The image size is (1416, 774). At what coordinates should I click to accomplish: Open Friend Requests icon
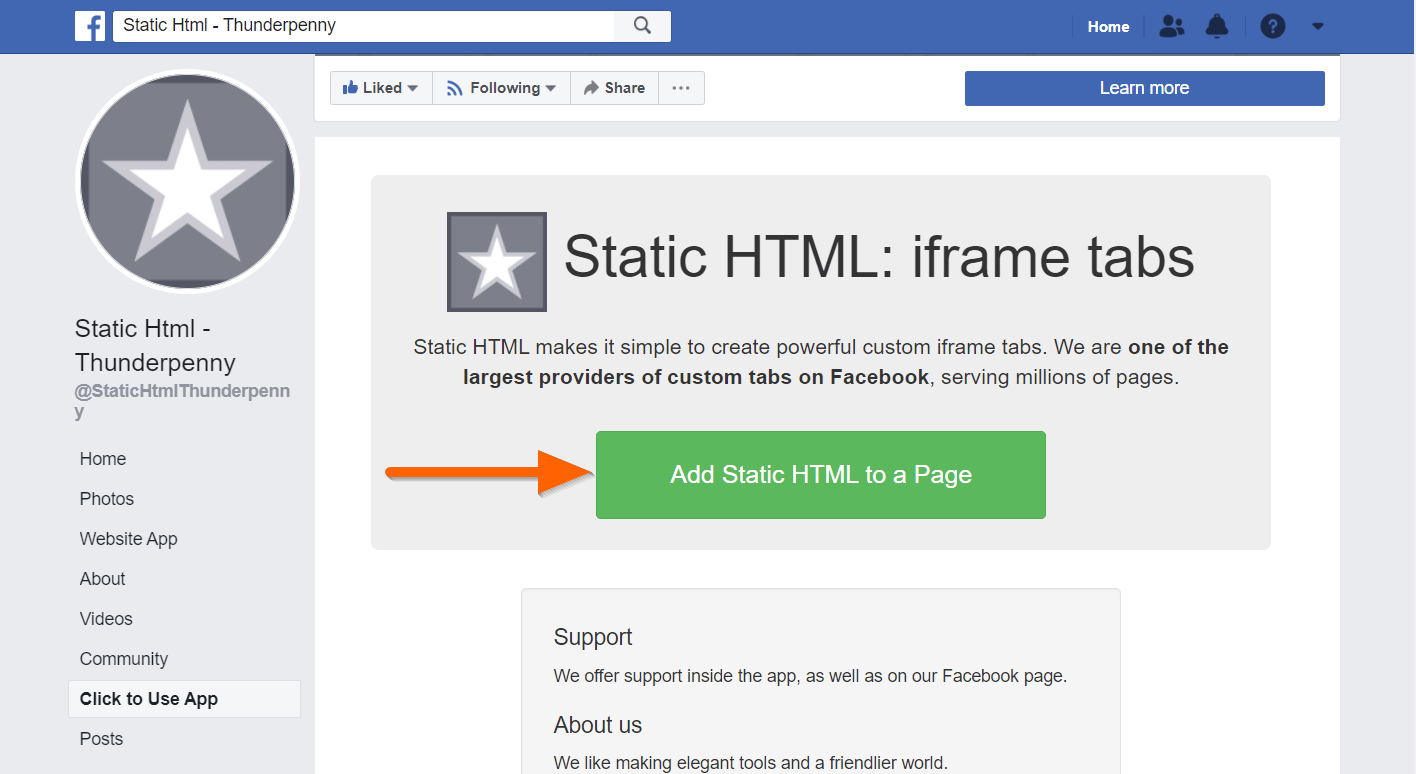(1171, 27)
